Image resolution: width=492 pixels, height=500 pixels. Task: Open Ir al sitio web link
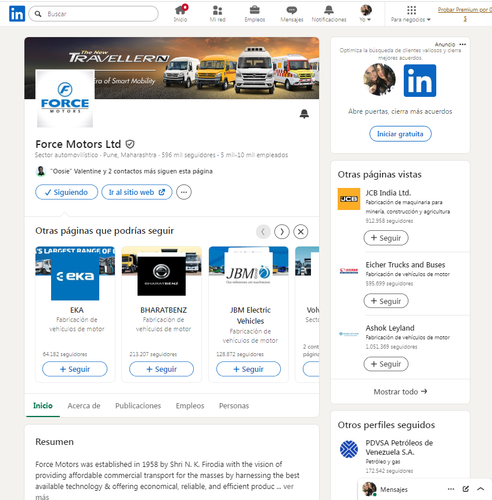click(x=137, y=192)
